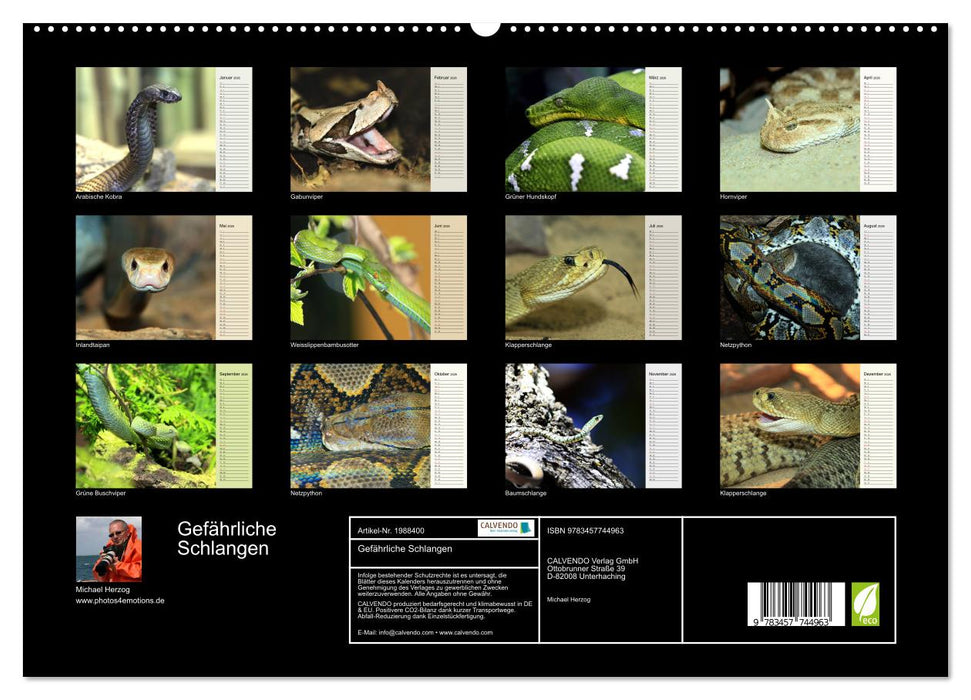Click the large Gefährliche Schlangen title

tap(227, 538)
